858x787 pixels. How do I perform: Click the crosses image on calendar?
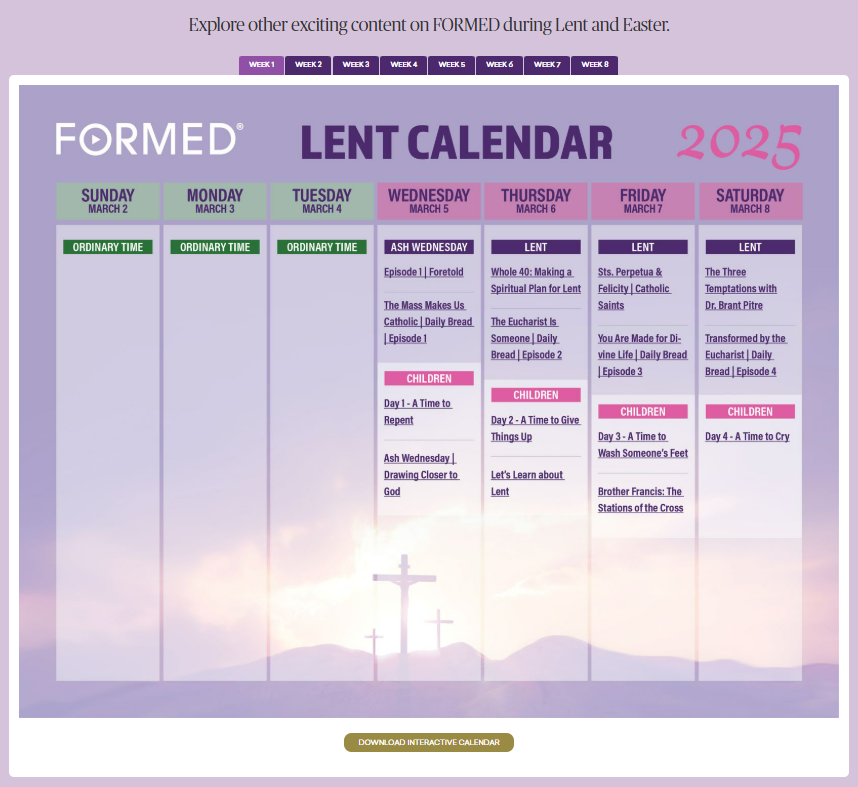406,600
